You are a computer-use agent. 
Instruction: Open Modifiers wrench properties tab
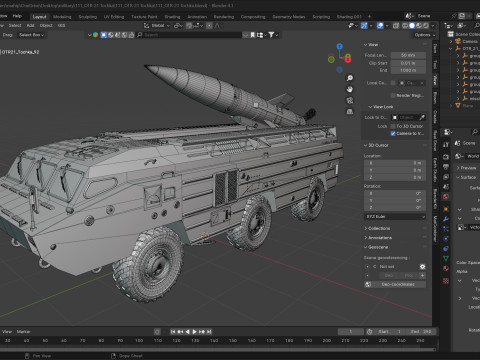[x=446, y=219]
